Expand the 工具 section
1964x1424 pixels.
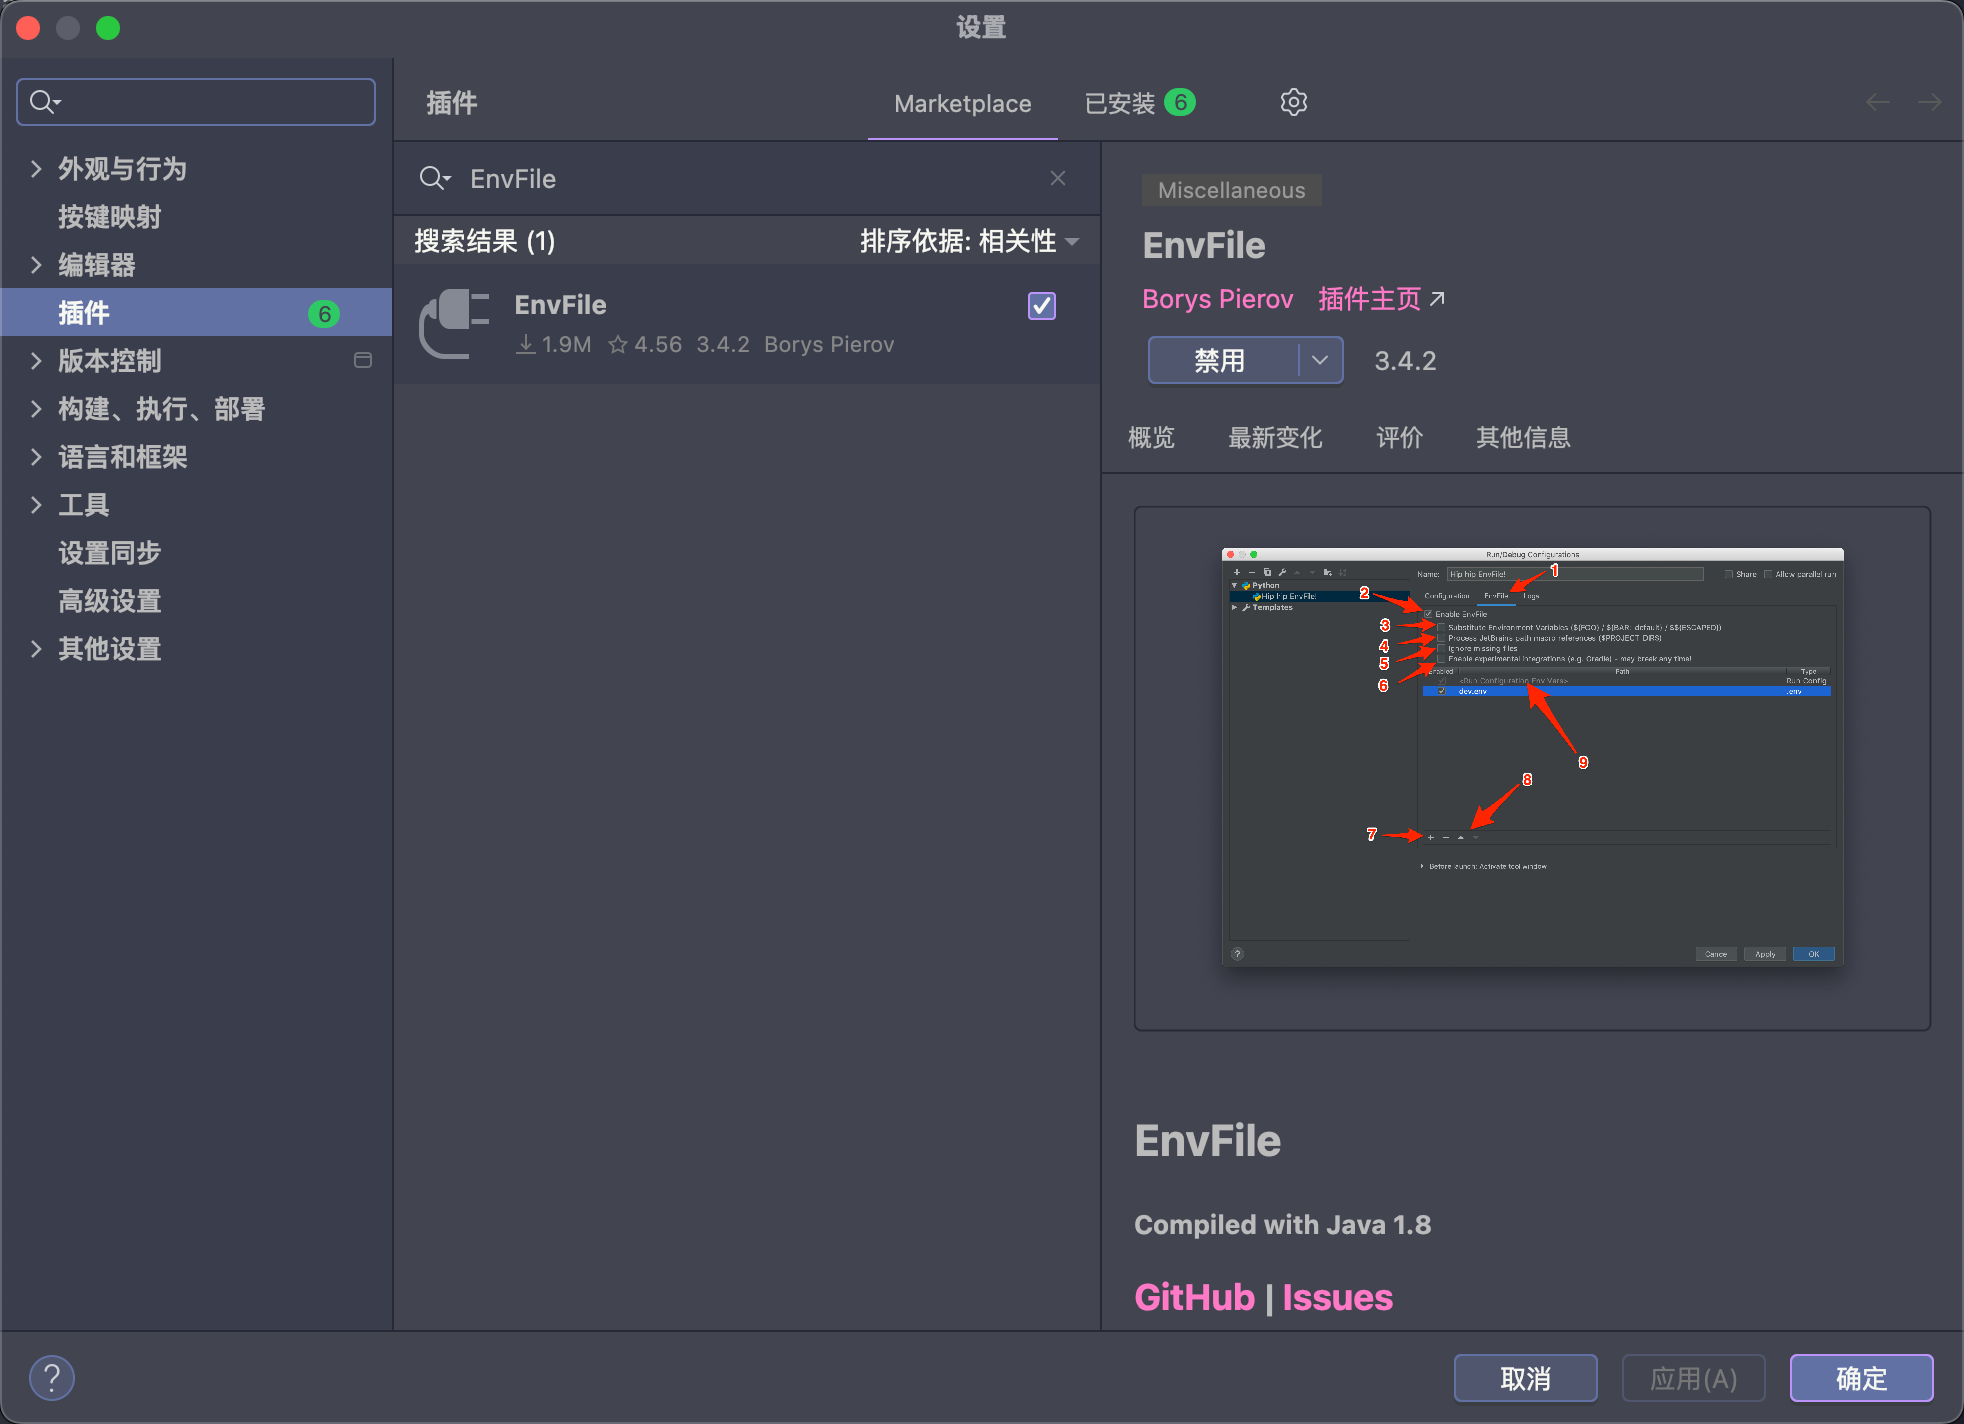pos(36,504)
